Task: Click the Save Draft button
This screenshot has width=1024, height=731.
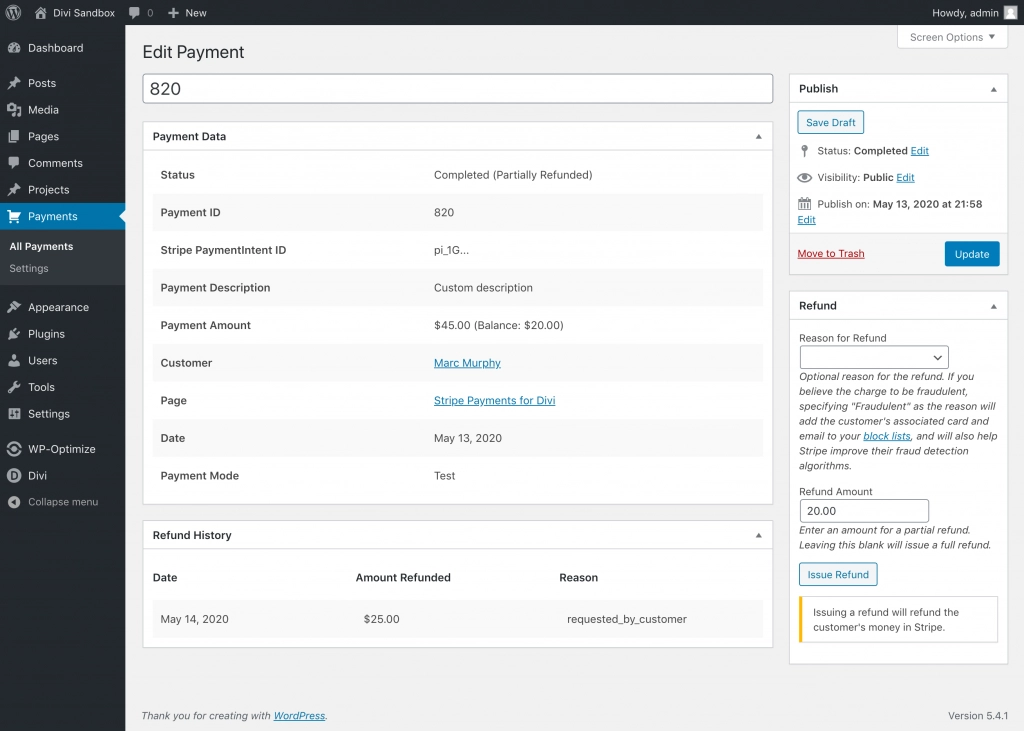Action: [830, 122]
